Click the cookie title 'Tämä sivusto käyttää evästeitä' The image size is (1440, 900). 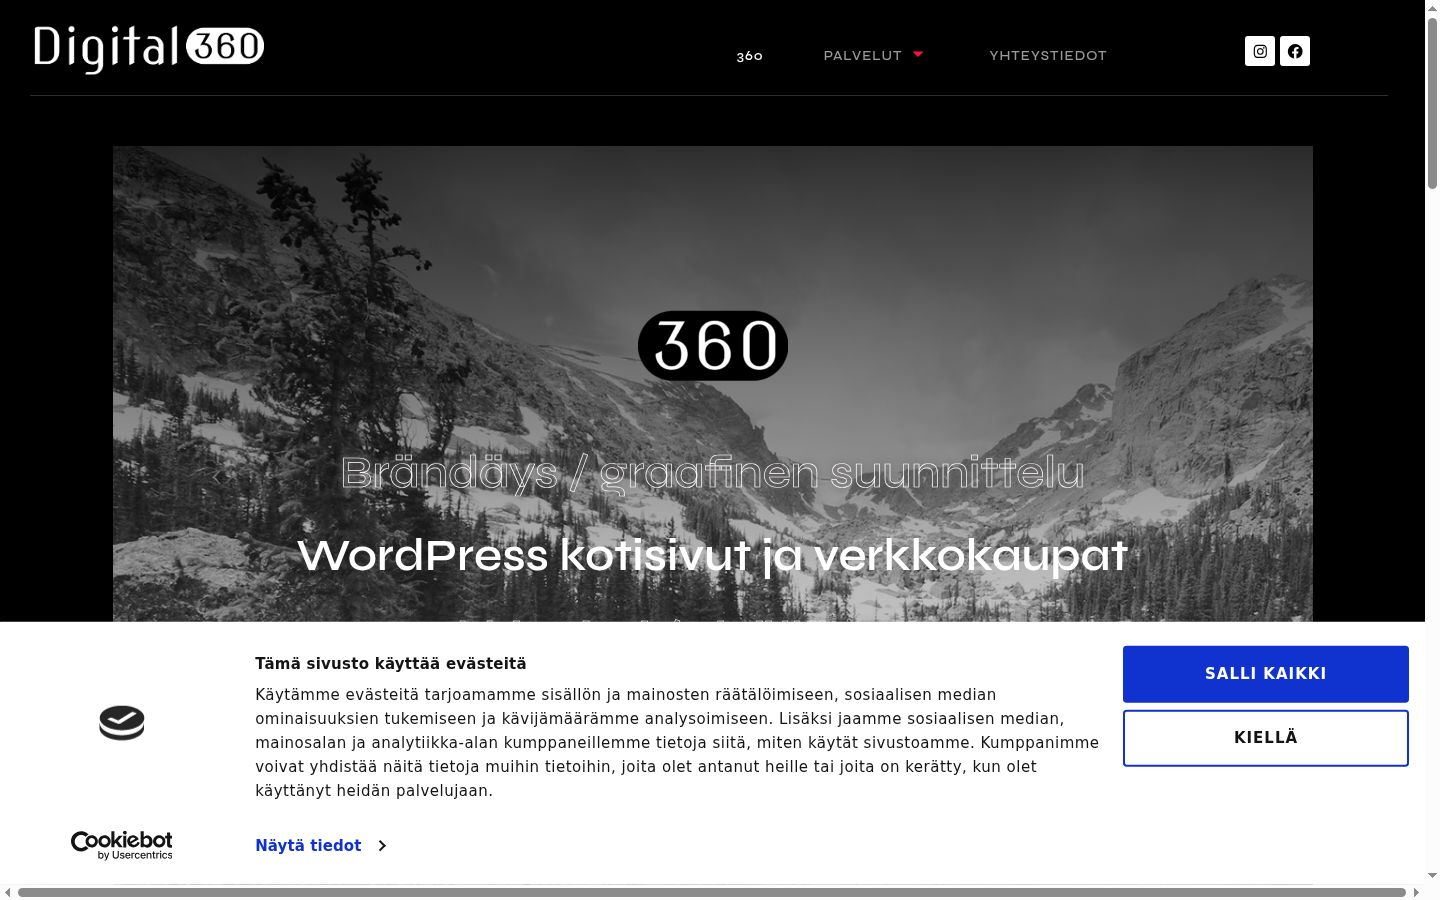click(x=390, y=664)
